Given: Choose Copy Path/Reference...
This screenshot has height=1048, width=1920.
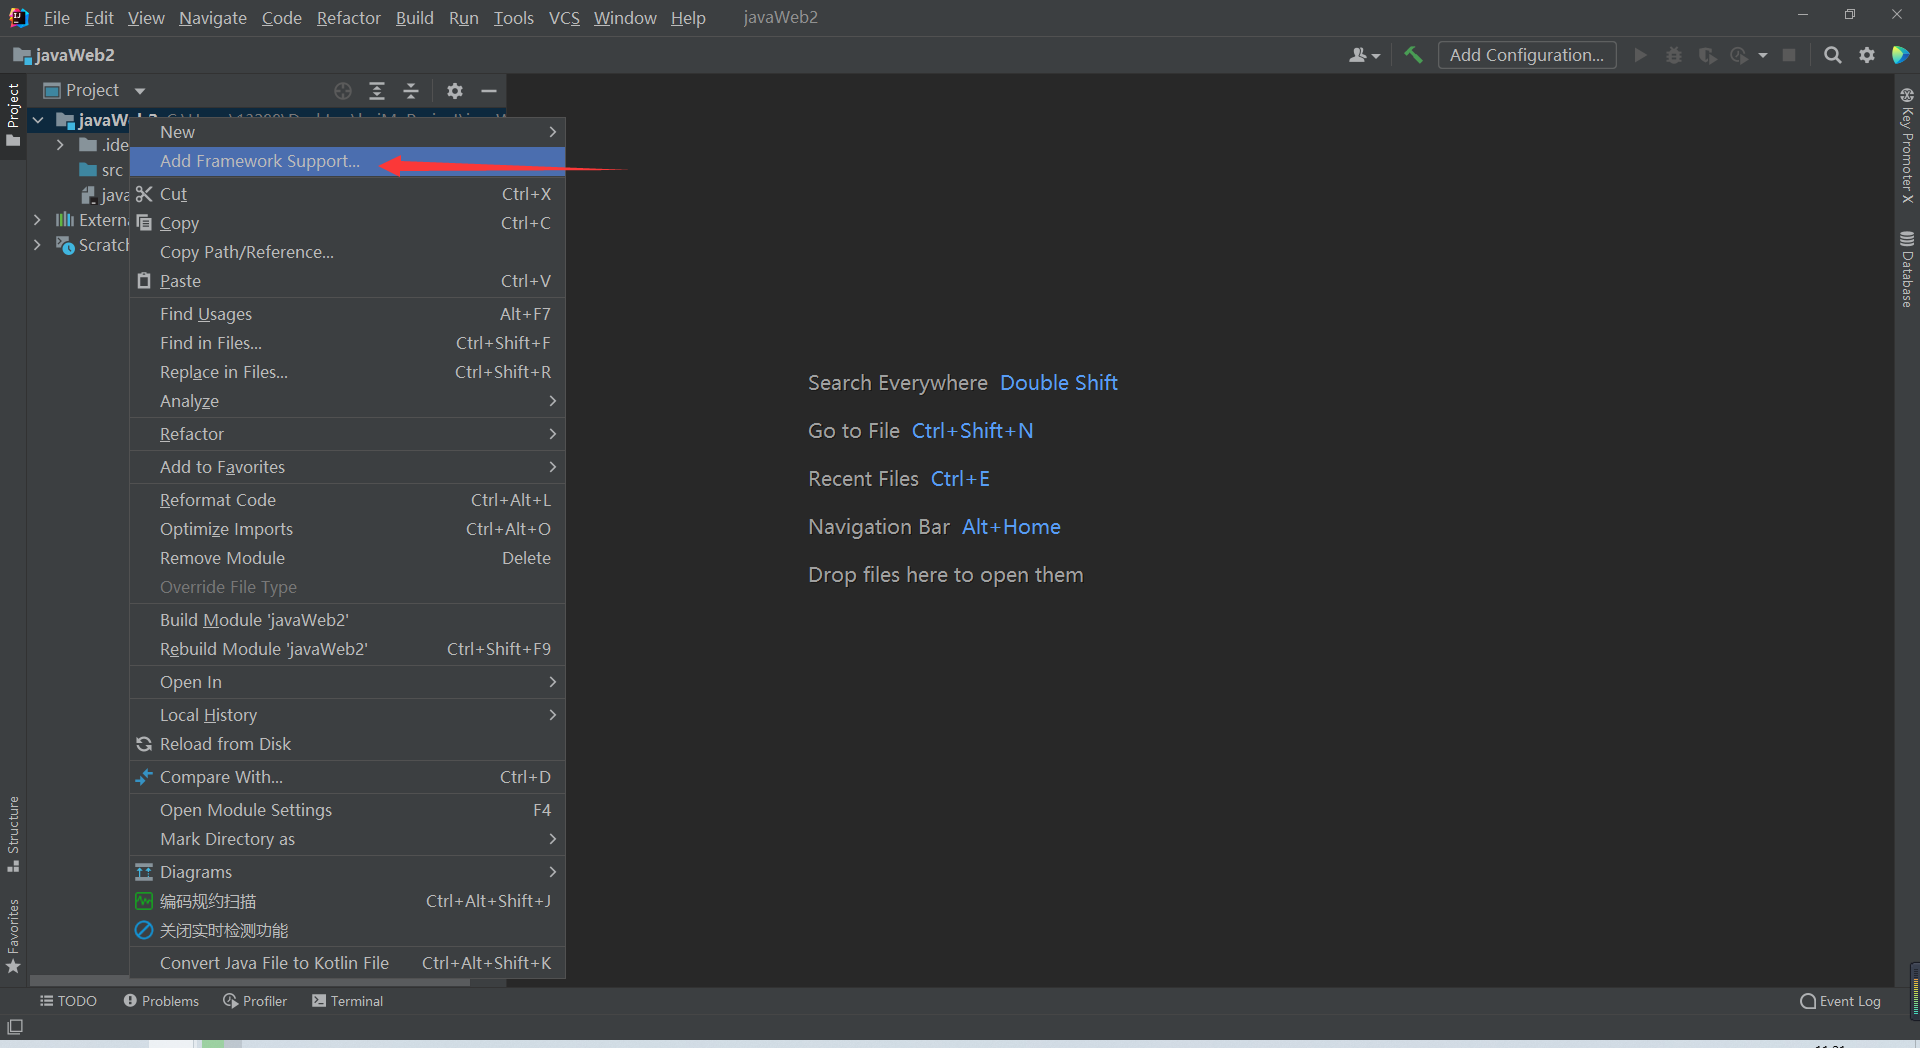Looking at the screenshot, I should tap(348, 252).
